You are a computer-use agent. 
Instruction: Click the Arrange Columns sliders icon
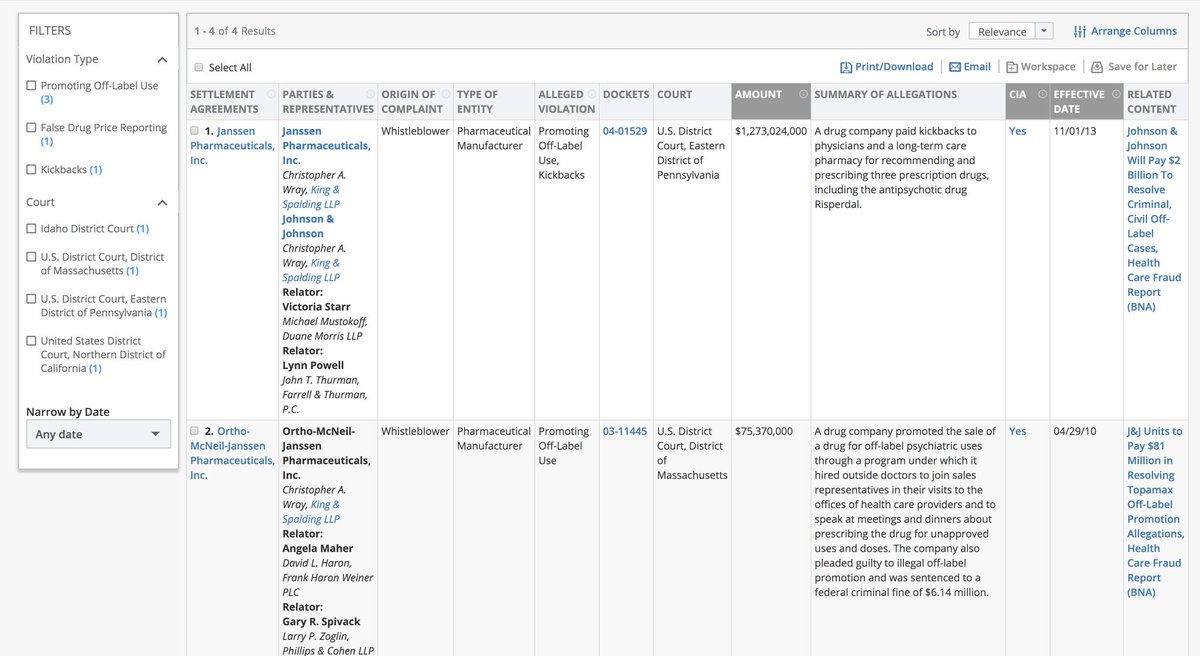pos(1079,31)
